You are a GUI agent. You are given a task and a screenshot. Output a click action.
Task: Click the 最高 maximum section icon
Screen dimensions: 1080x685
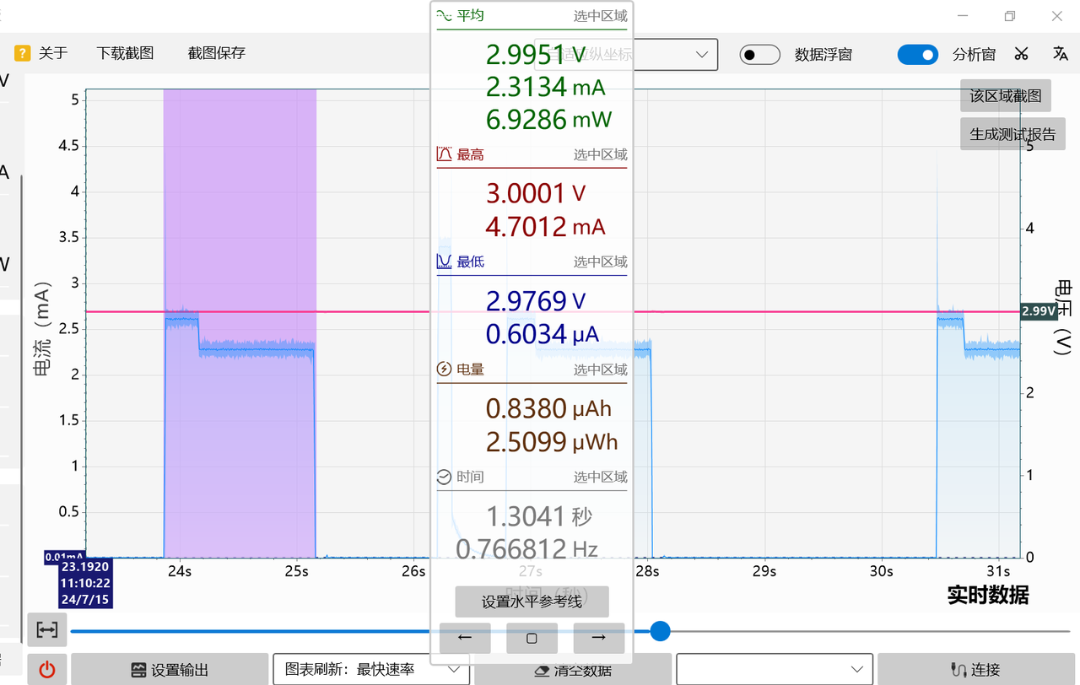[444, 154]
